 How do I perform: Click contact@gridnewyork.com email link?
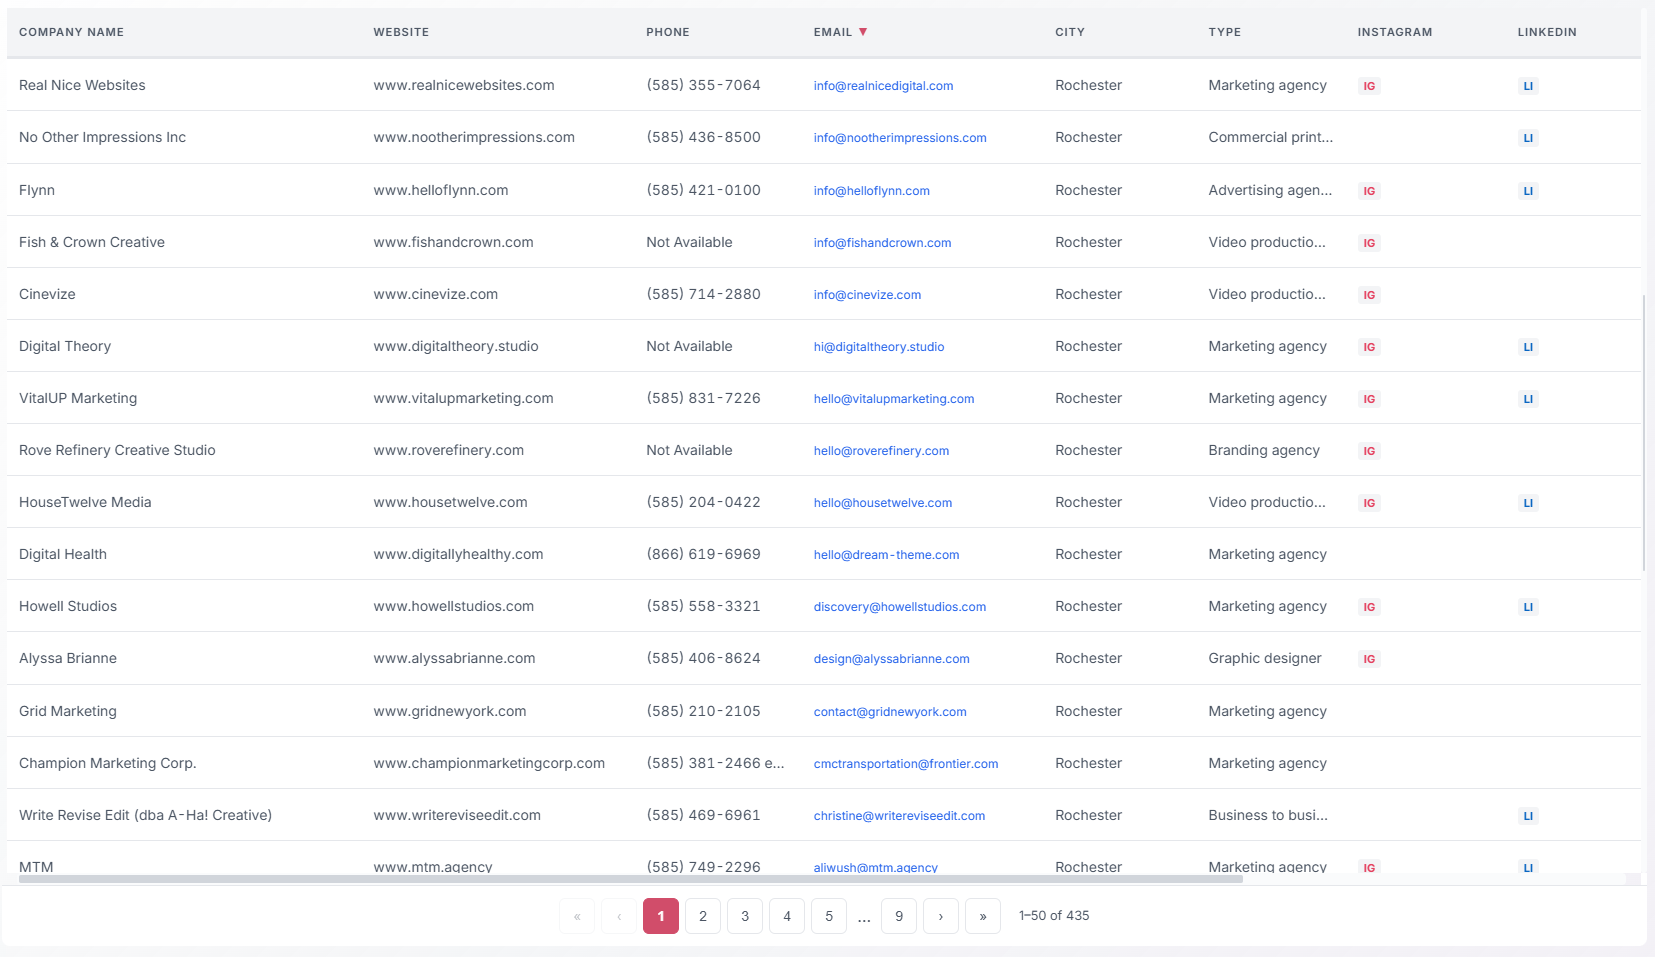pyautogui.click(x=890, y=712)
